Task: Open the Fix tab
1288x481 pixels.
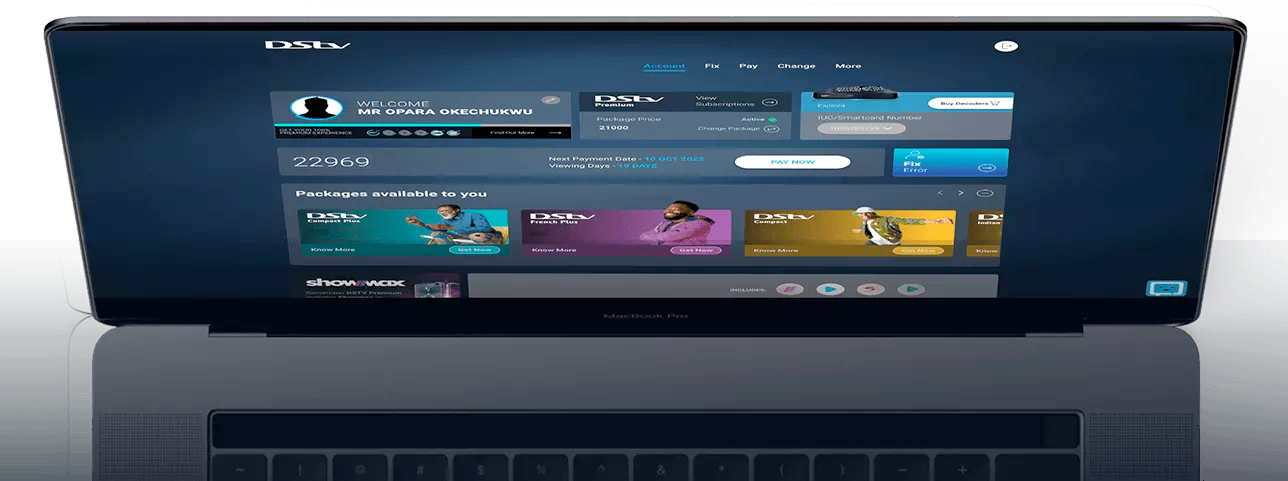Action: [712, 66]
